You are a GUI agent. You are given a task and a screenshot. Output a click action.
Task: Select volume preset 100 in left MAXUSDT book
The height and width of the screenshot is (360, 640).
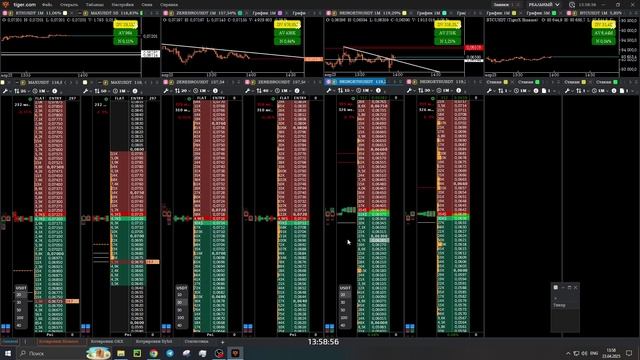20,318
